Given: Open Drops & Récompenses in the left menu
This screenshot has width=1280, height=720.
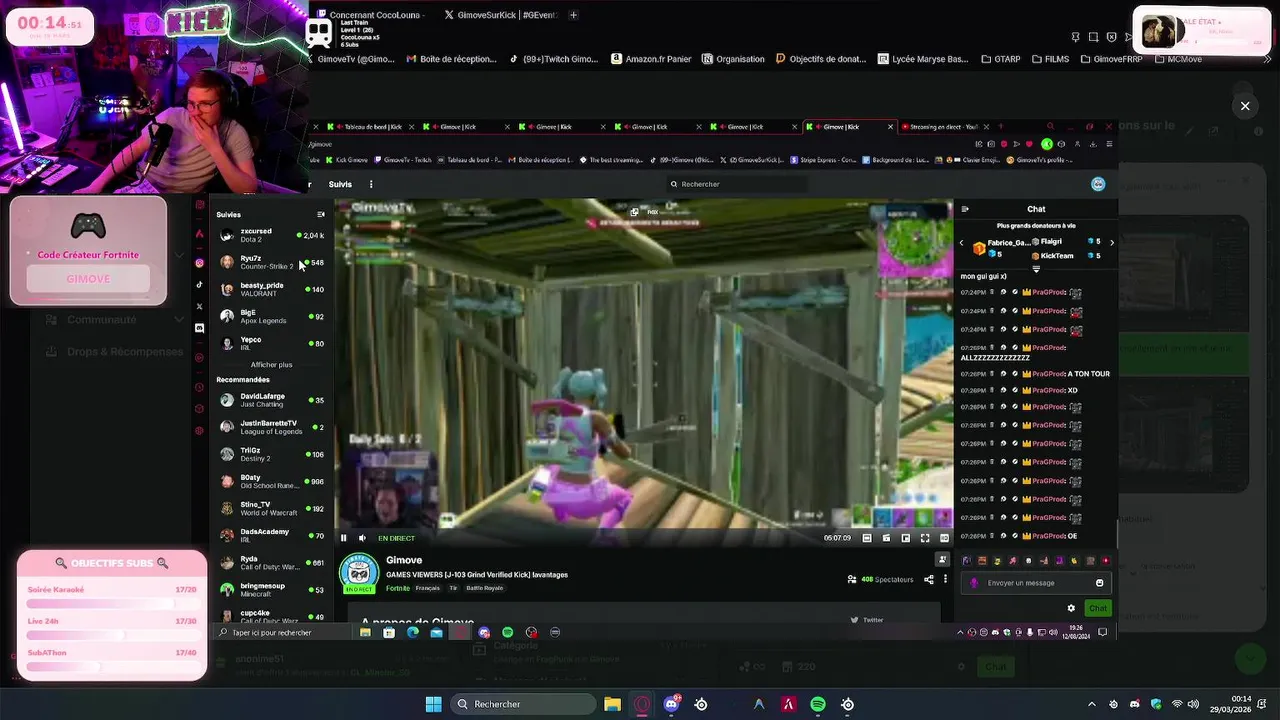Looking at the screenshot, I should click(x=115, y=352).
